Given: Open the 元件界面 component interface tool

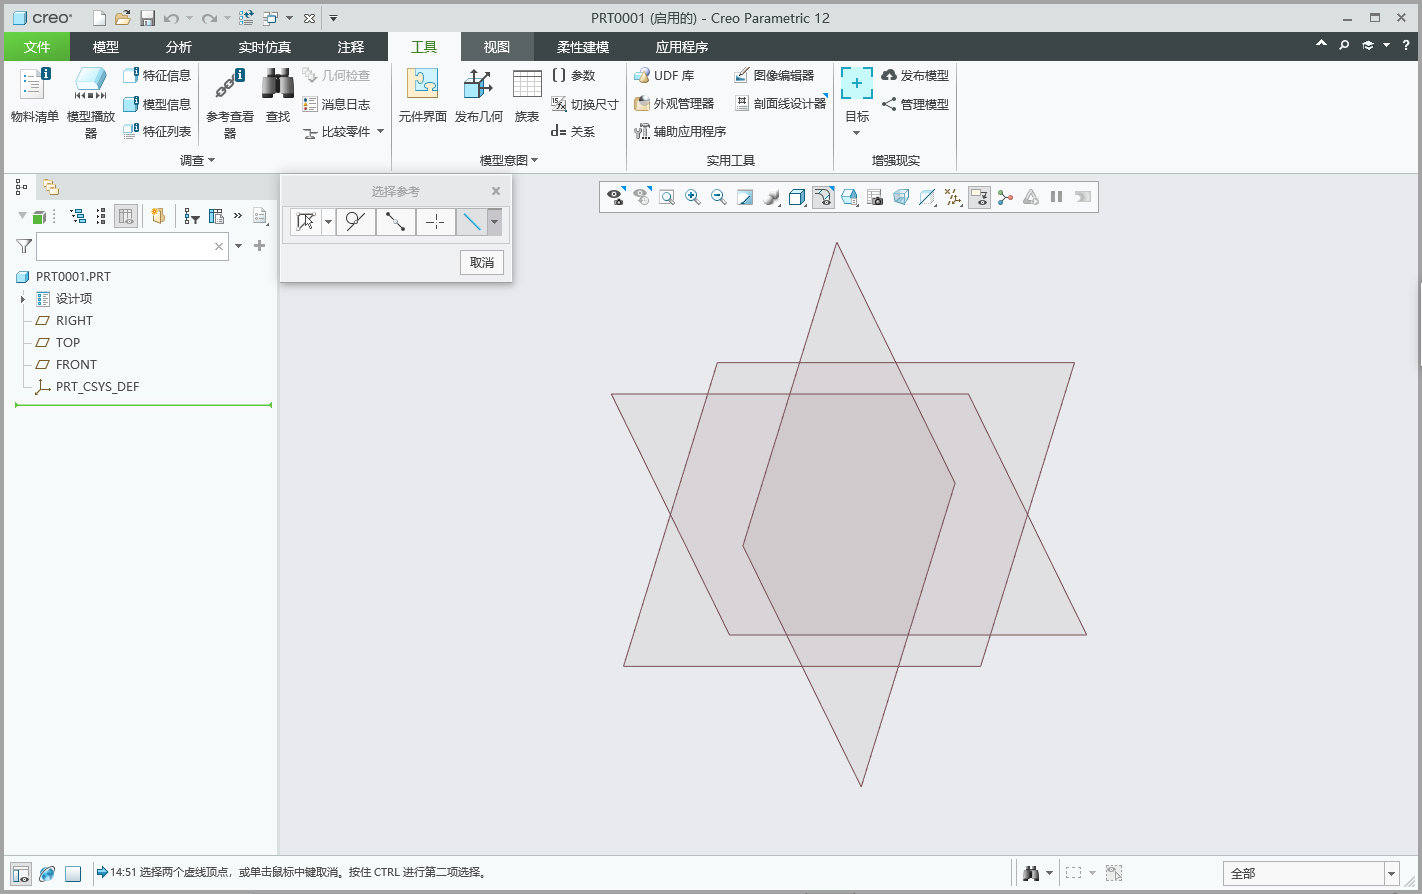Looking at the screenshot, I should pos(422,96).
